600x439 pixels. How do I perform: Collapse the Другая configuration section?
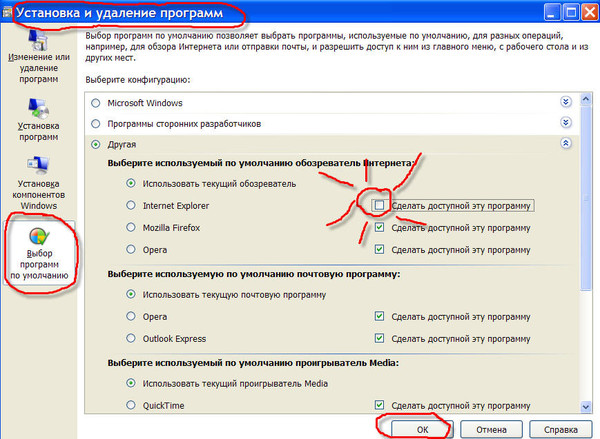(566, 143)
